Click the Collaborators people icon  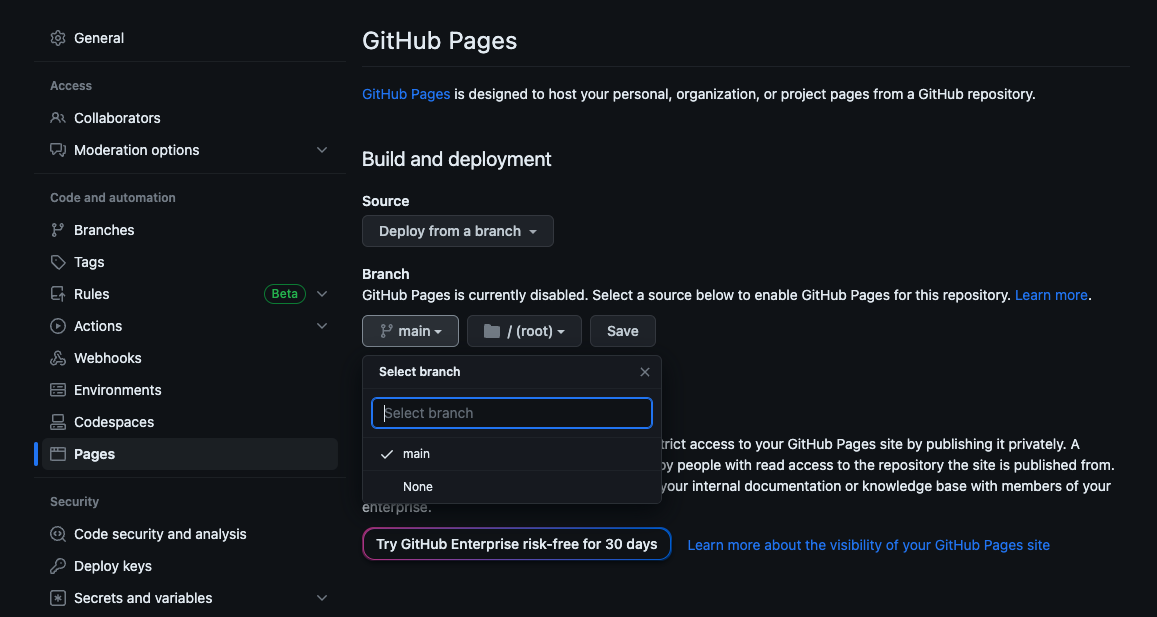point(58,118)
